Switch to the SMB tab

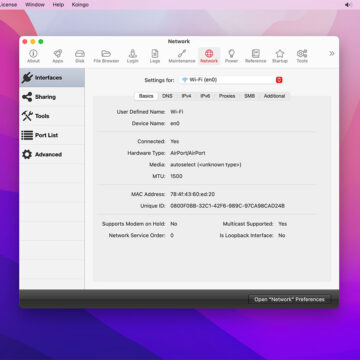249,96
